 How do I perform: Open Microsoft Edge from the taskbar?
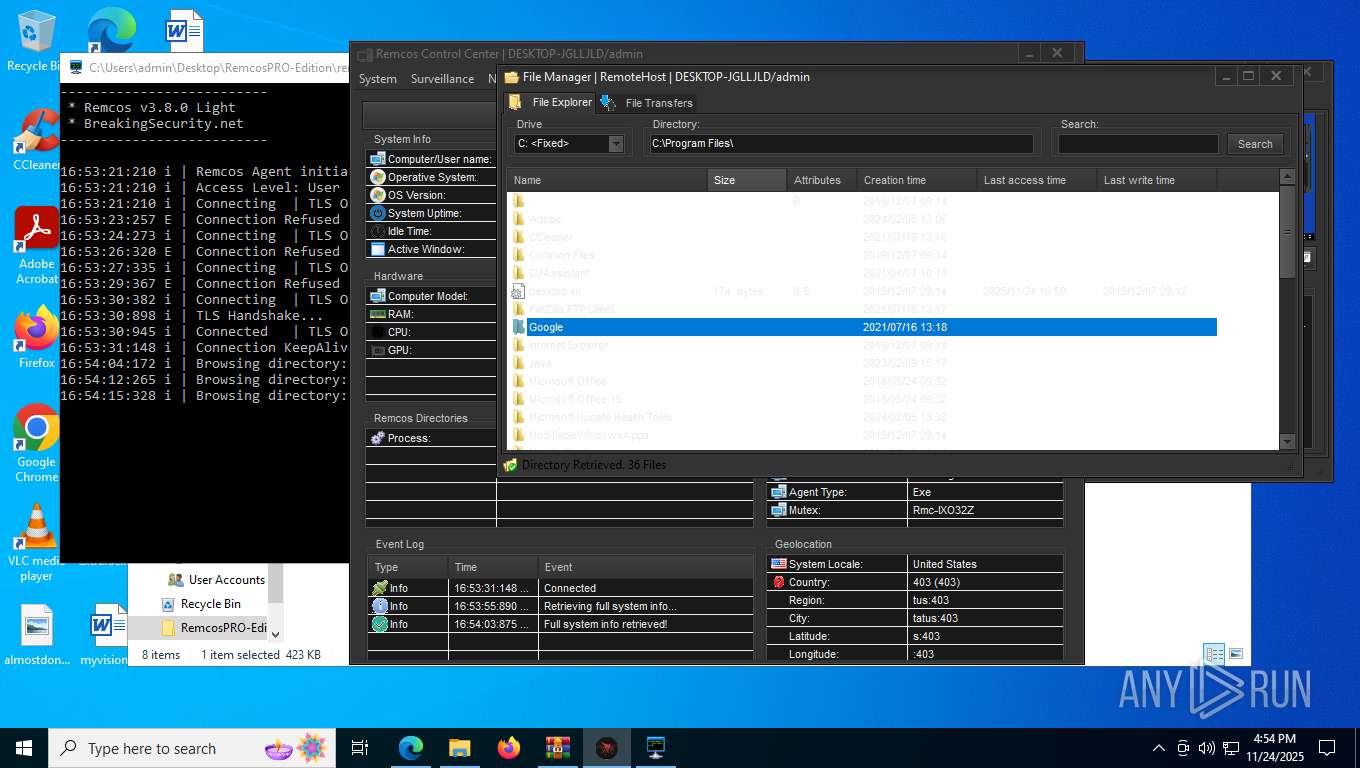tap(411, 748)
